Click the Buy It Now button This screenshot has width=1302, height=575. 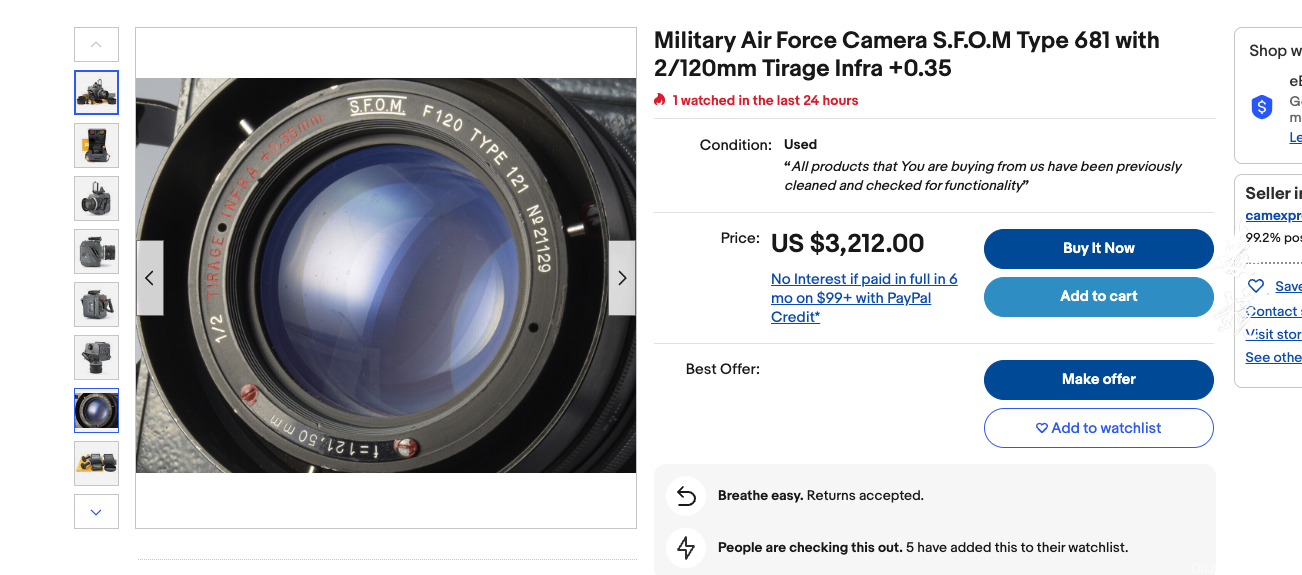pyautogui.click(x=1099, y=249)
